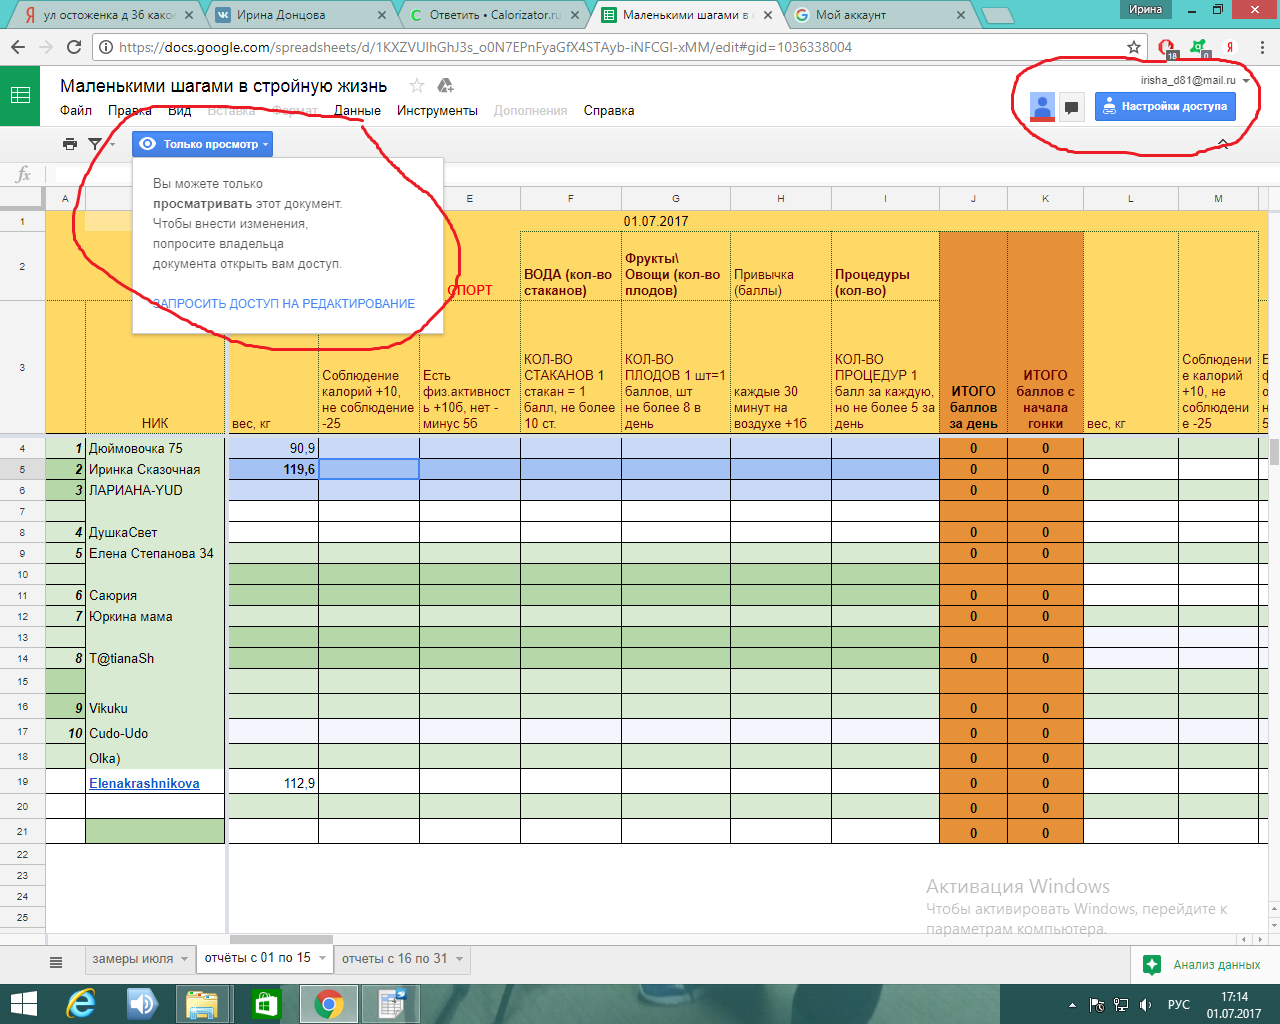This screenshot has height=1024, width=1280.
Task: Star the document with the star icon
Action: coord(417,86)
